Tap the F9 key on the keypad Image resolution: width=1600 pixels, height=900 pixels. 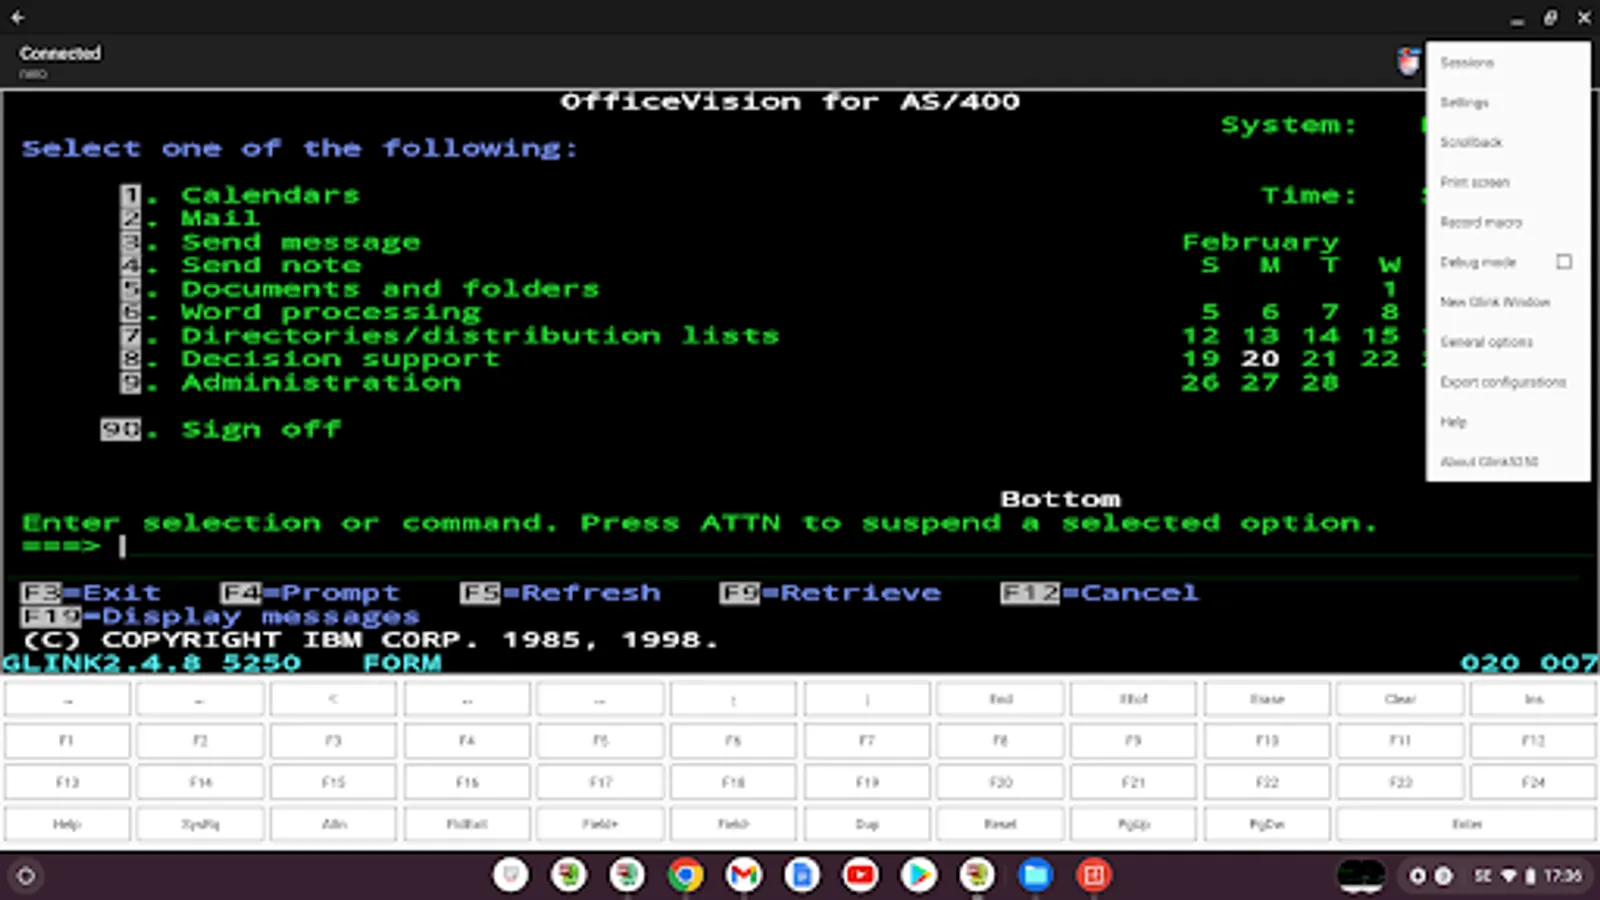[1133, 741]
